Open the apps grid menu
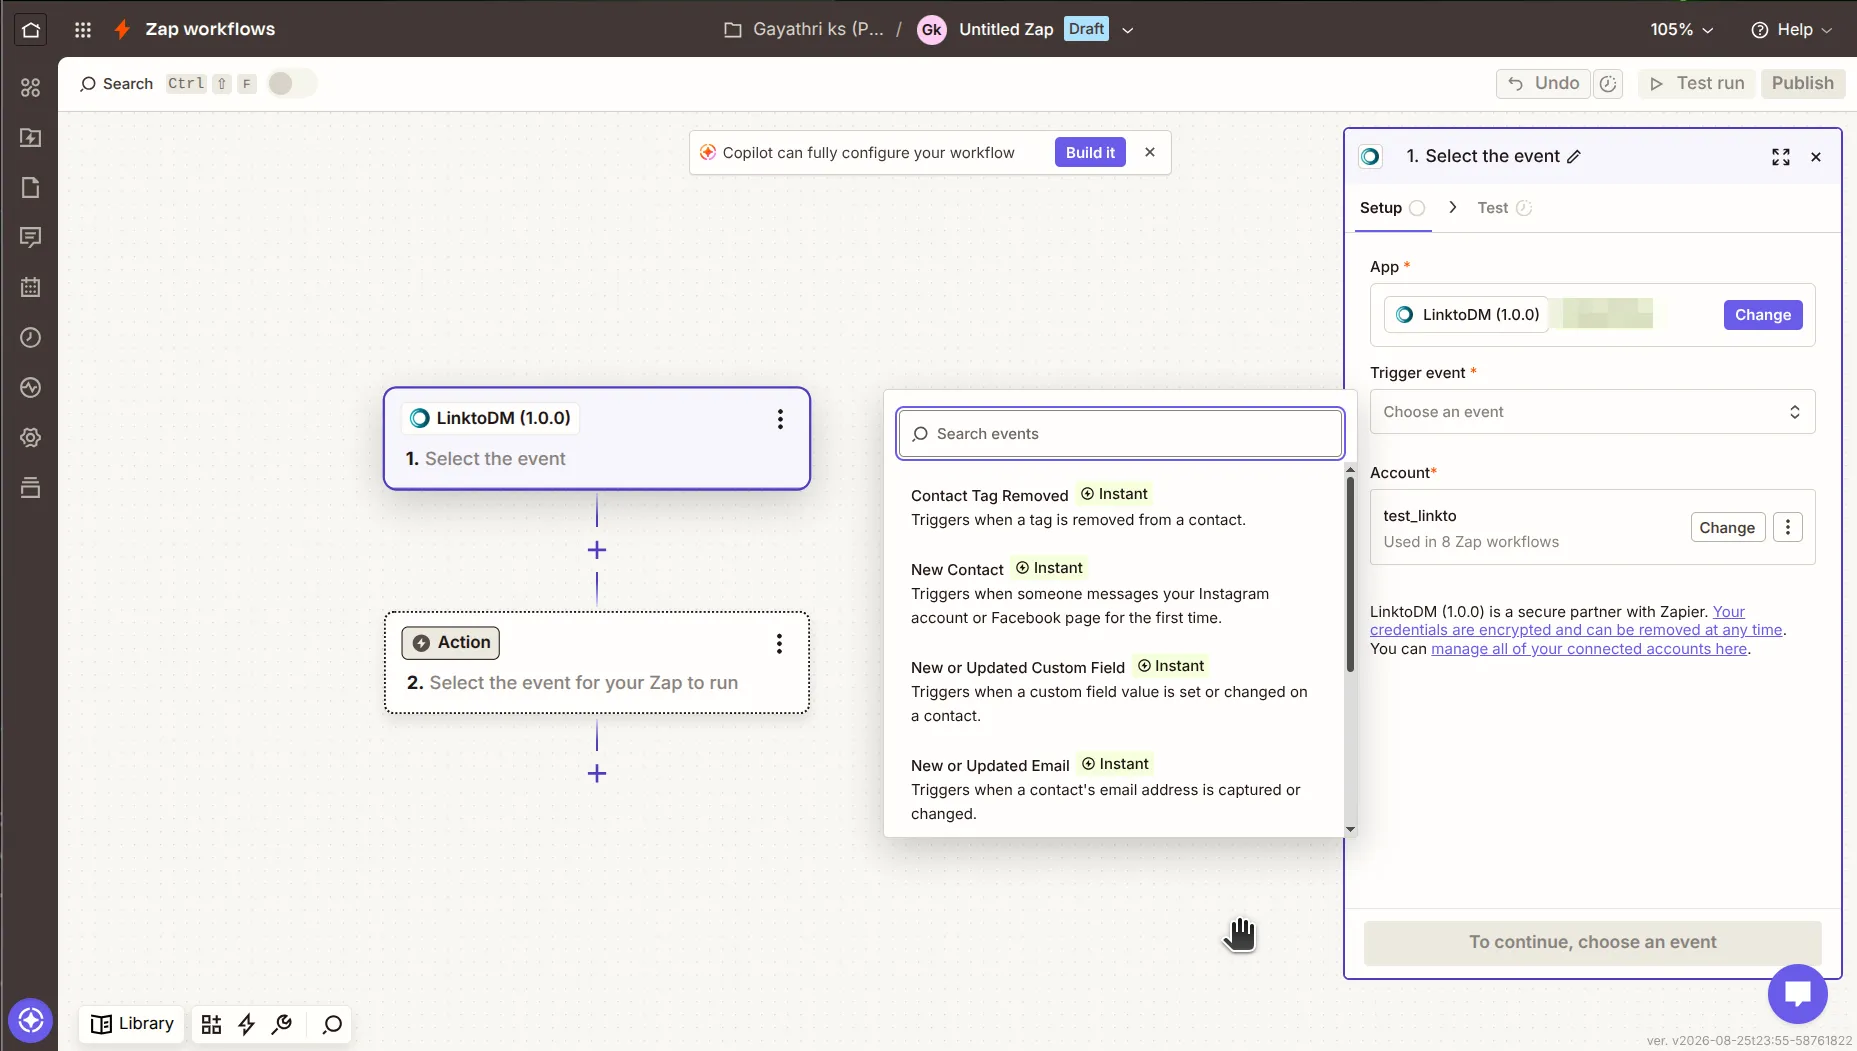The height and width of the screenshot is (1051, 1857). pyautogui.click(x=83, y=30)
